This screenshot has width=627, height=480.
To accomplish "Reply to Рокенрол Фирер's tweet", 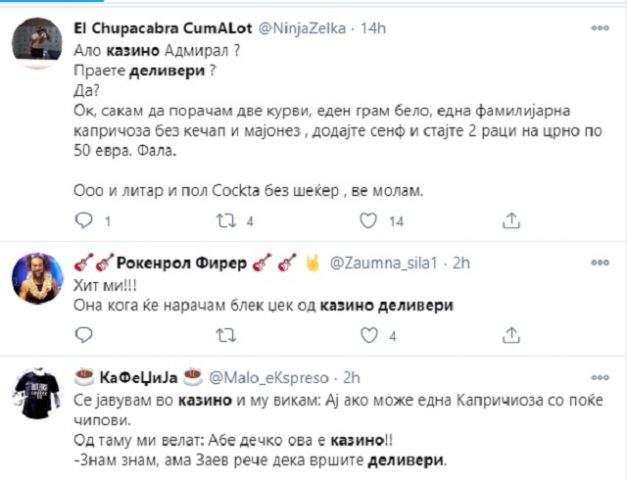I will pyautogui.click(x=85, y=335).
